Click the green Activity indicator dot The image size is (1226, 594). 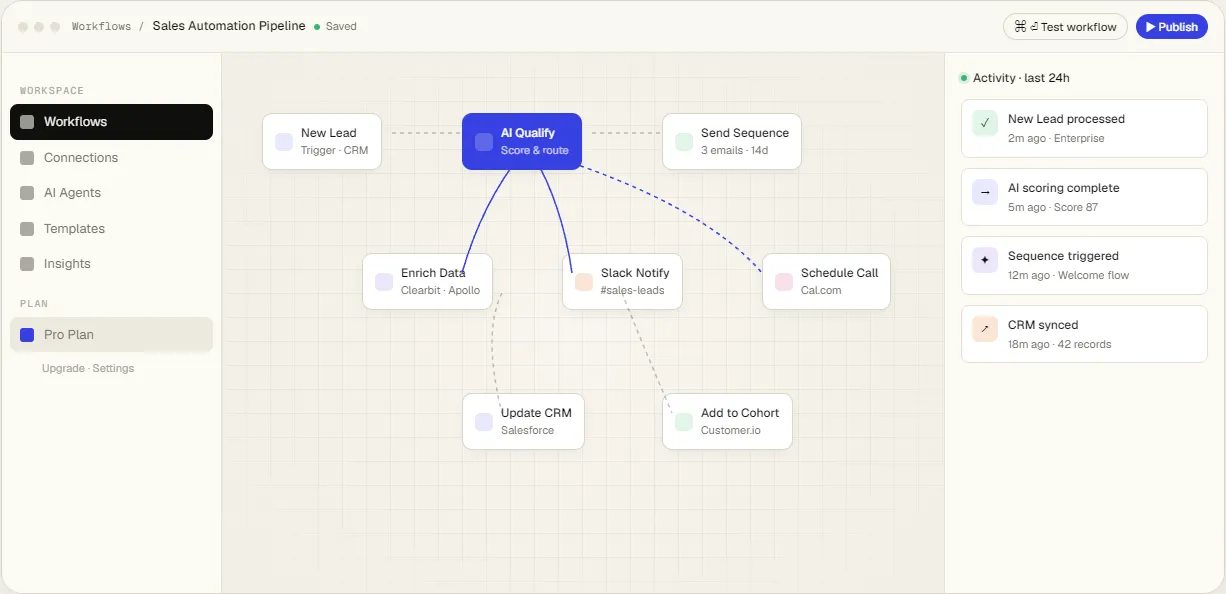pos(964,78)
